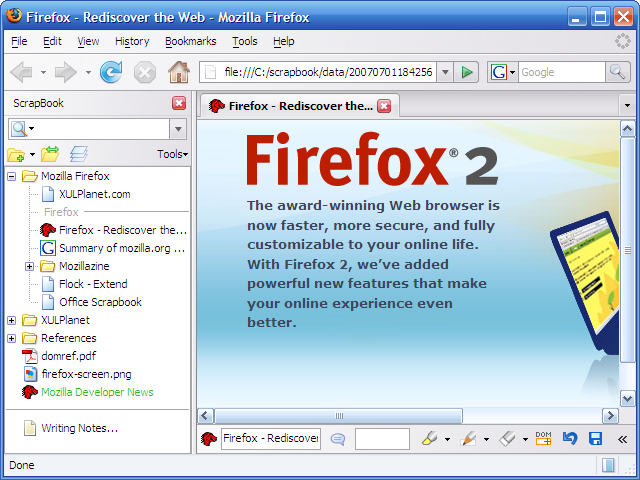
Task: Click the yellow highlighter tool
Action: click(429, 439)
